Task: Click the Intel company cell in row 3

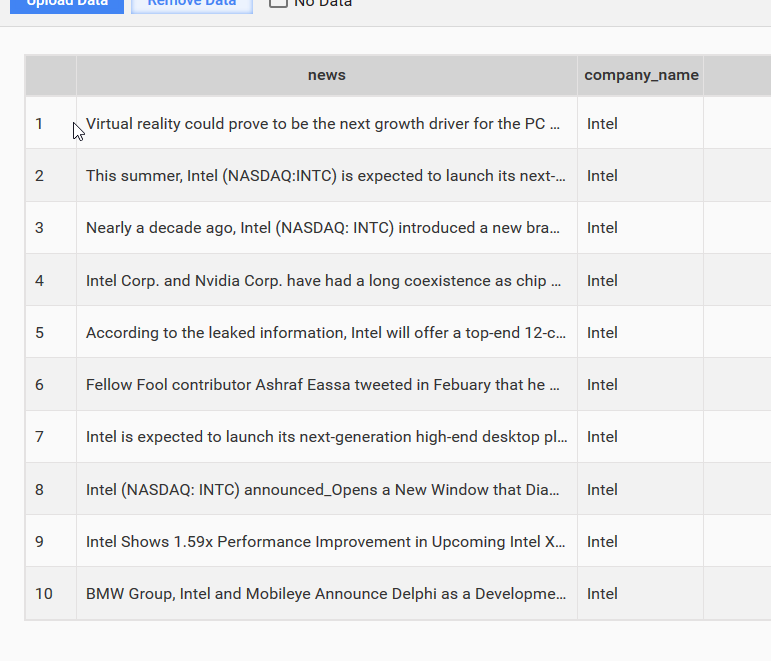Action: [641, 228]
